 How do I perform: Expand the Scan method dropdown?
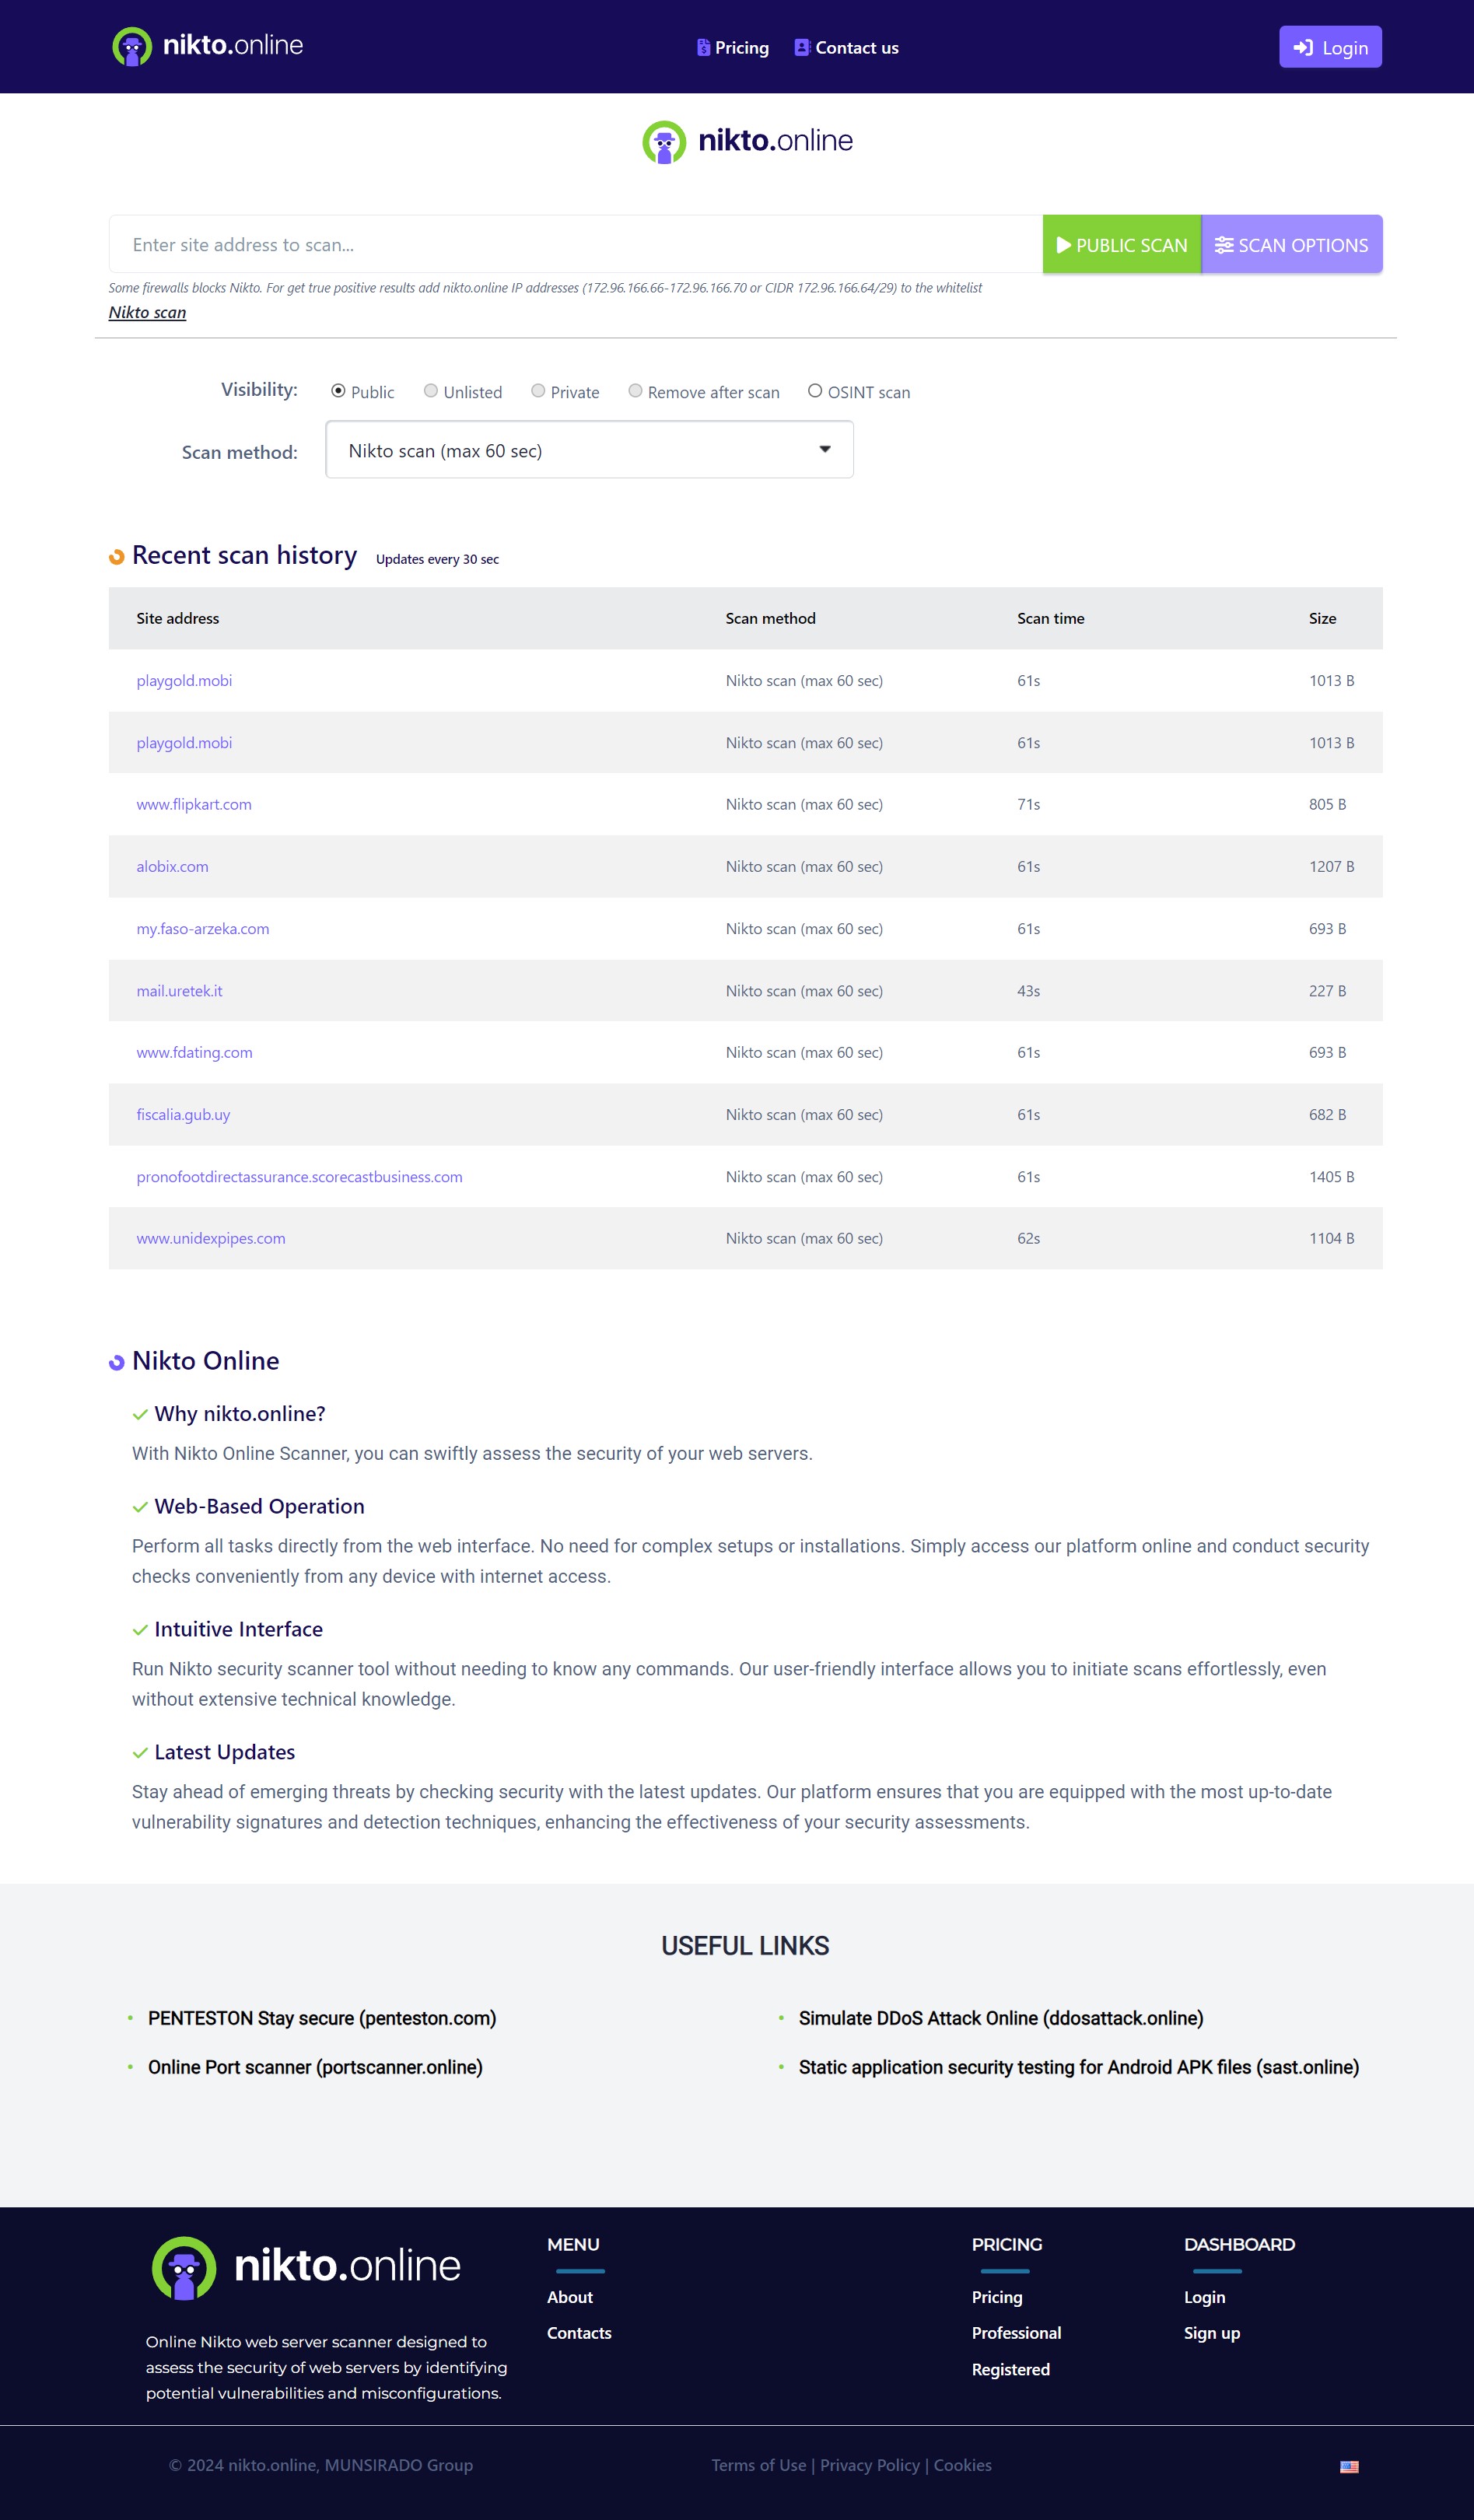click(589, 450)
